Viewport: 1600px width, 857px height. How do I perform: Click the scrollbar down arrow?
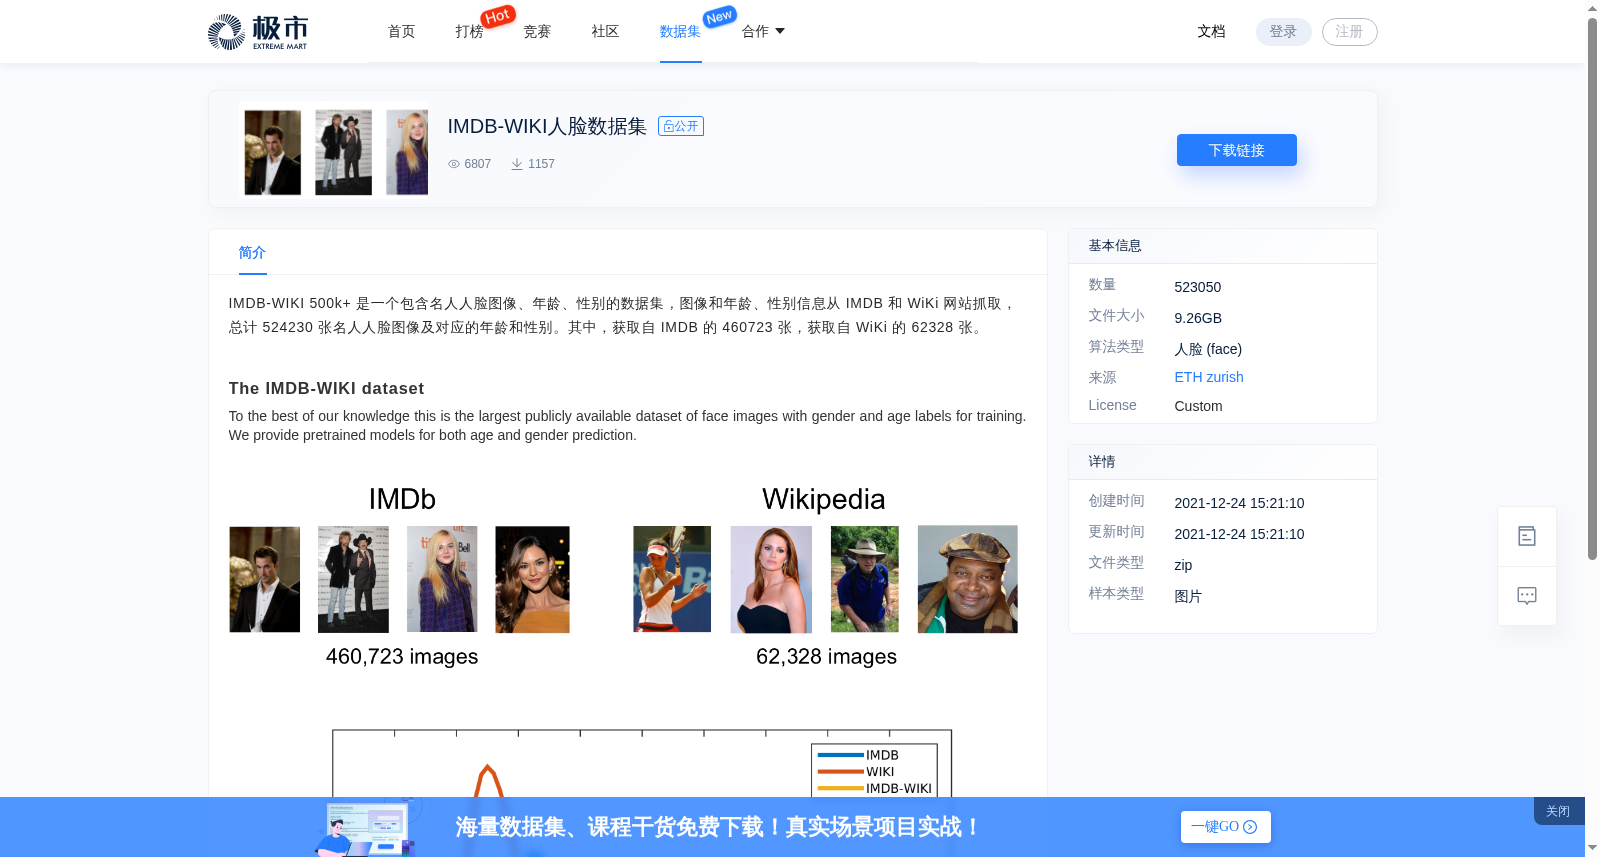[1592, 848]
